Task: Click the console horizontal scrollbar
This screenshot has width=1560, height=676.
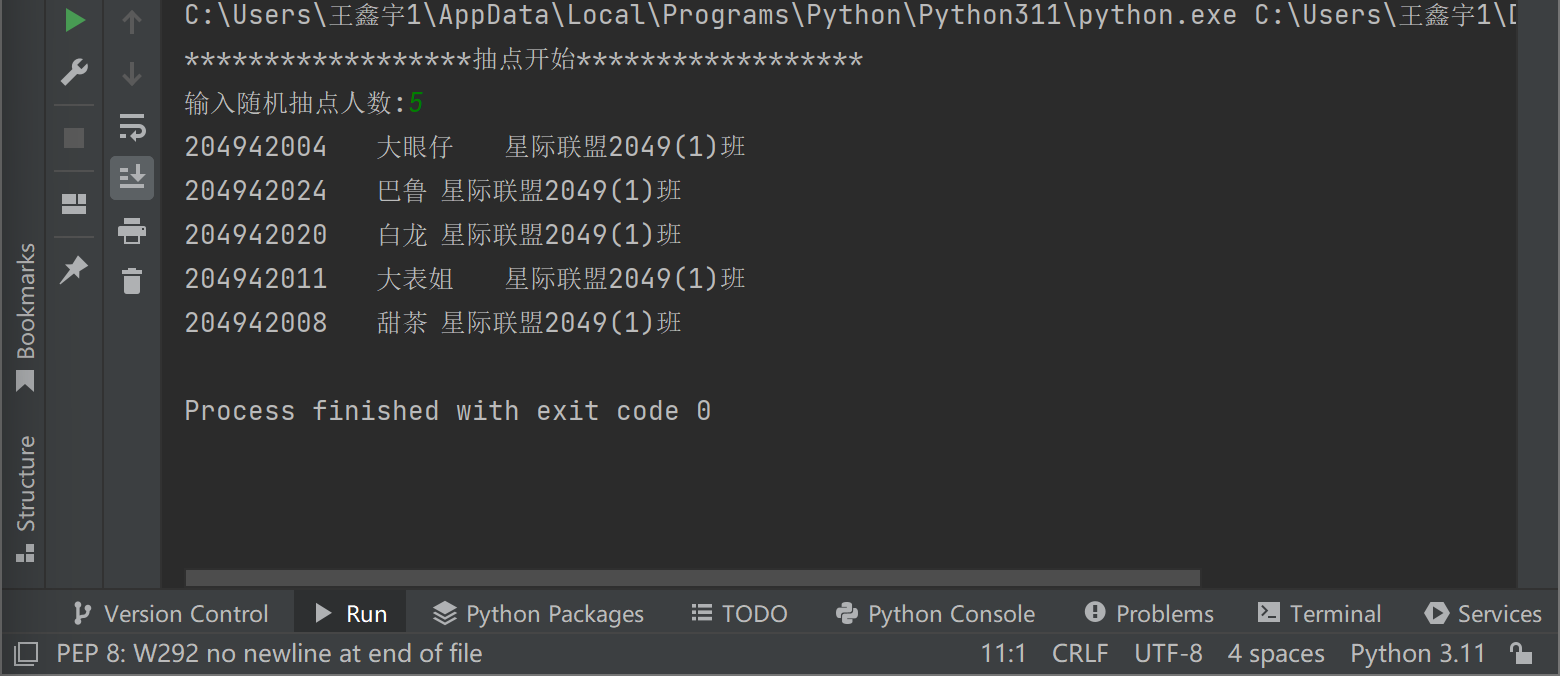Action: tap(692, 578)
